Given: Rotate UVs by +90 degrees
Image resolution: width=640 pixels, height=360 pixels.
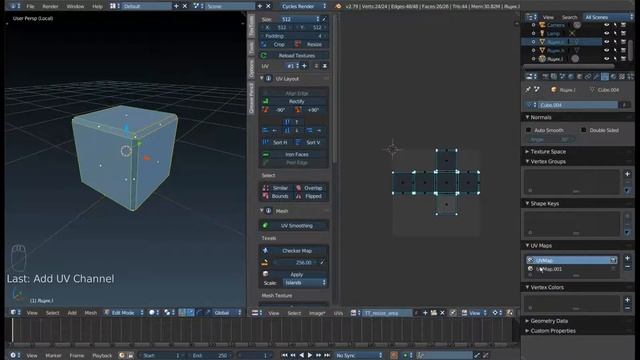Looking at the screenshot, I should (x=310, y=110).
